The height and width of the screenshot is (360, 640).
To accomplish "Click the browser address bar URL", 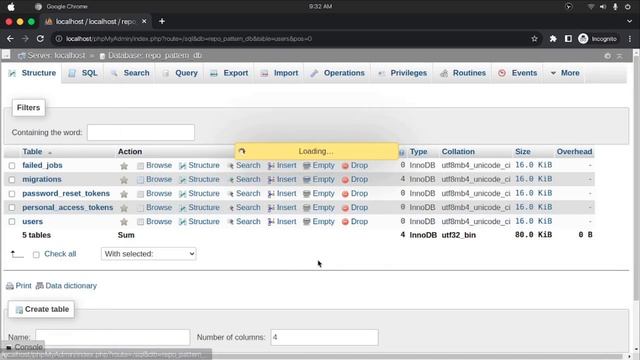I will [189, 39].
